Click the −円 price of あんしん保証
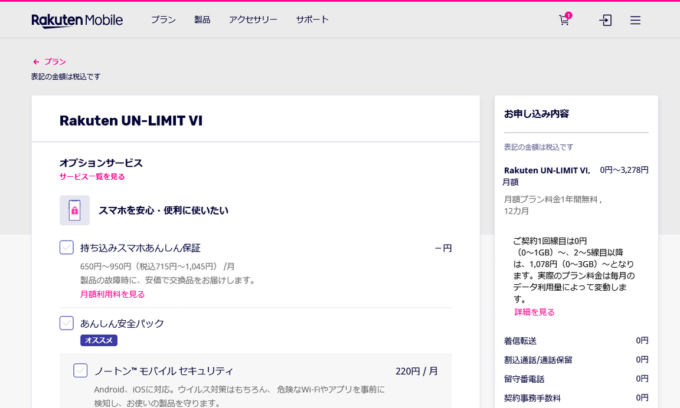 [x=443, y=248]
